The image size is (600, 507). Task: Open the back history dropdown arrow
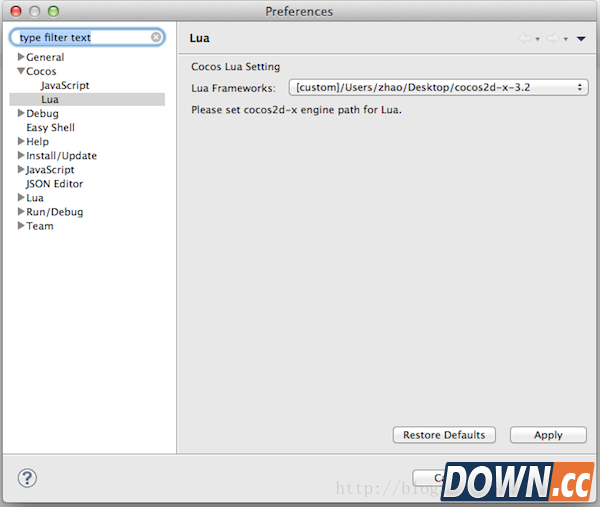pyautogui.click(x=538, y=40)
